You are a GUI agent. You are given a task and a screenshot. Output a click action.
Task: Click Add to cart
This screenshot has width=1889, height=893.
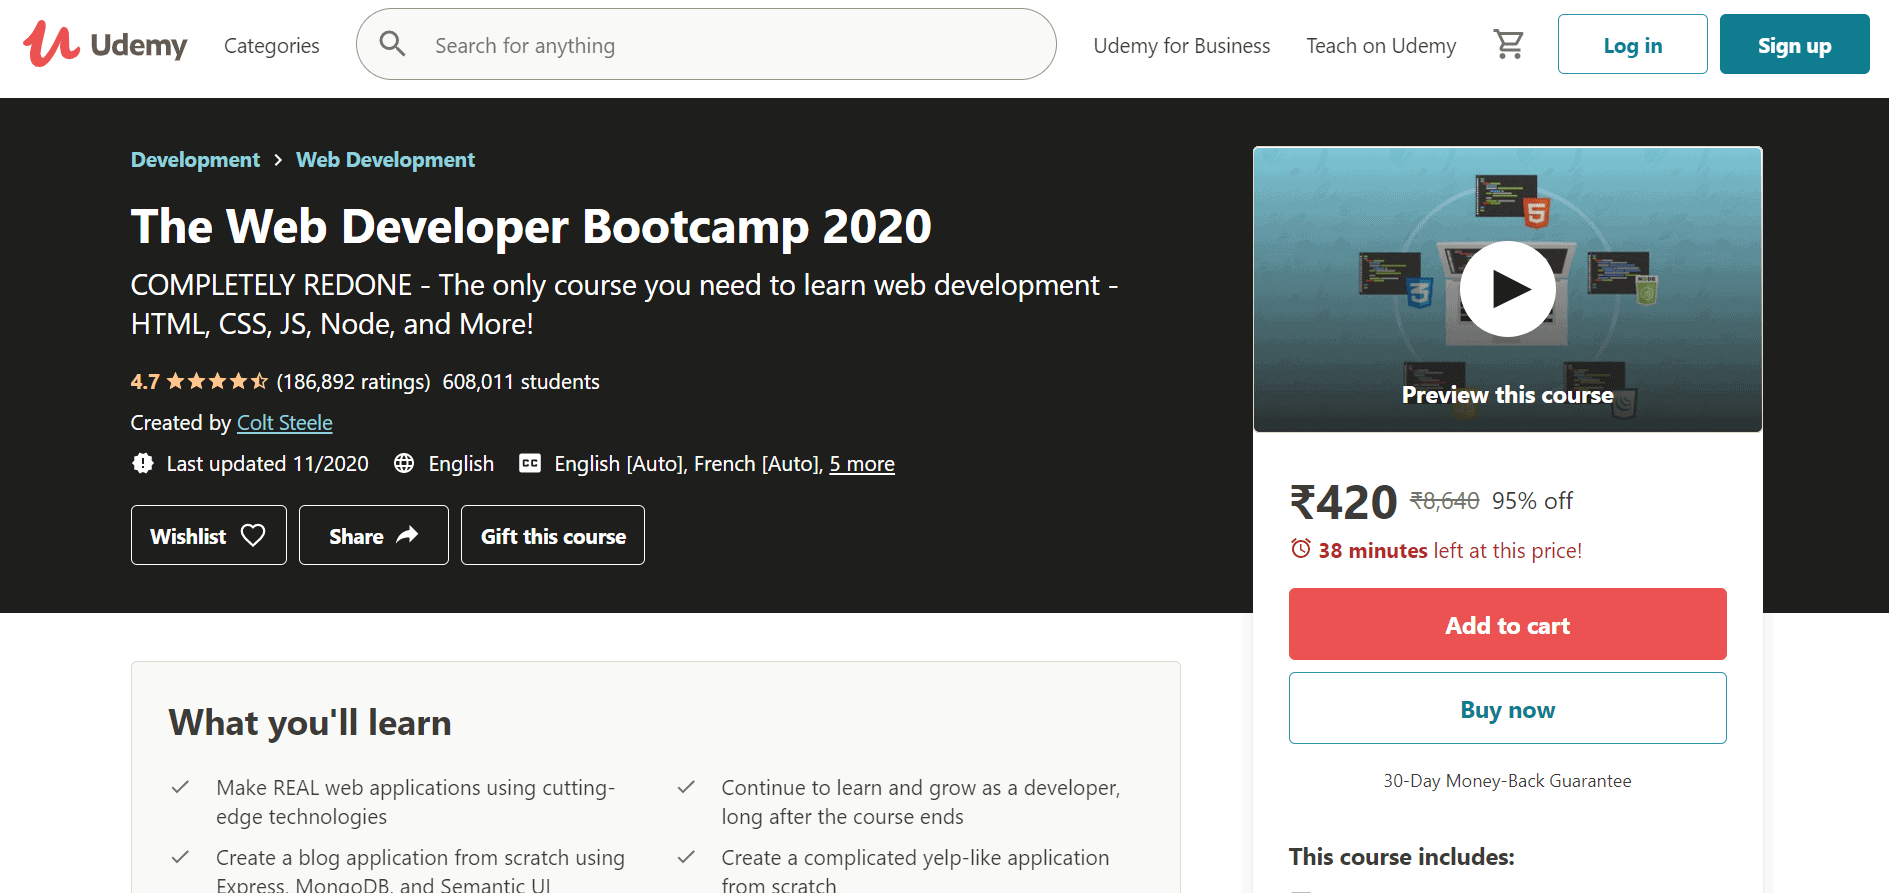(x=1507, y=624)
